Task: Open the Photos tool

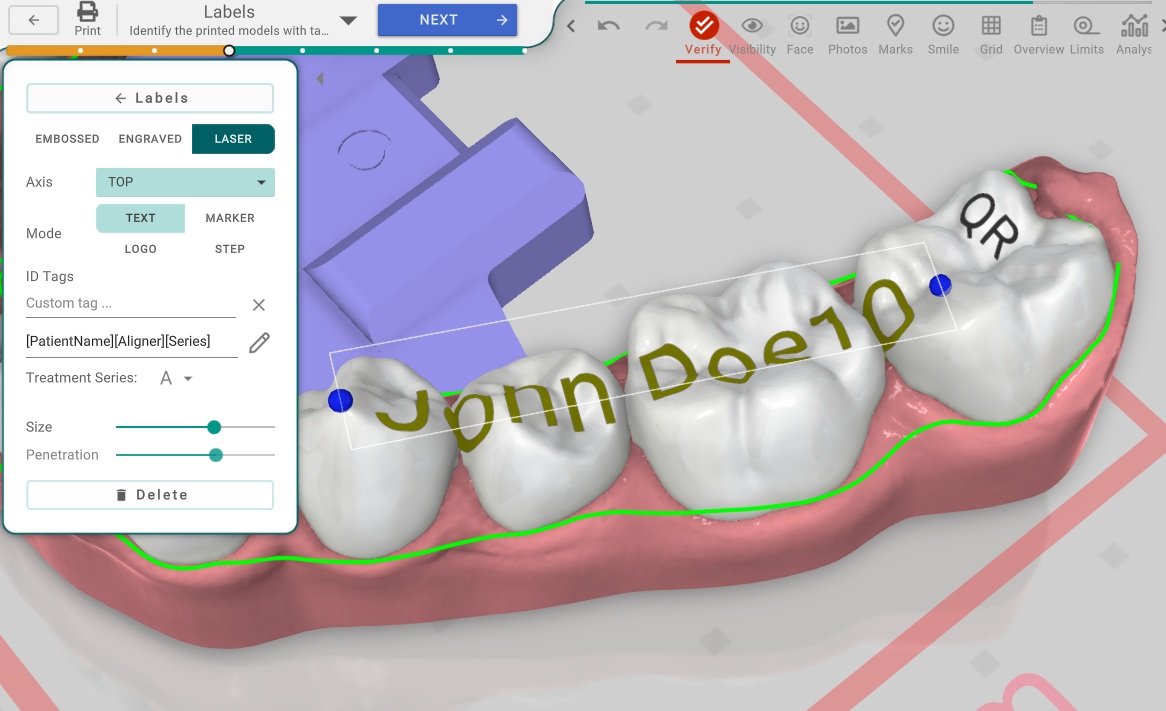Action: tap(848, 34)
